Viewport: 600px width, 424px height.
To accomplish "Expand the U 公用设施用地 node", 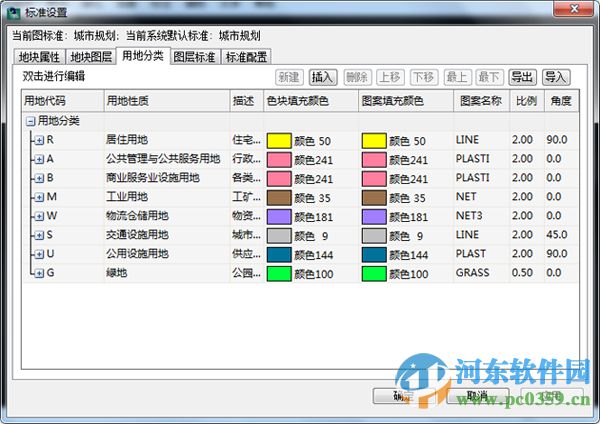I will pos(39,254).
